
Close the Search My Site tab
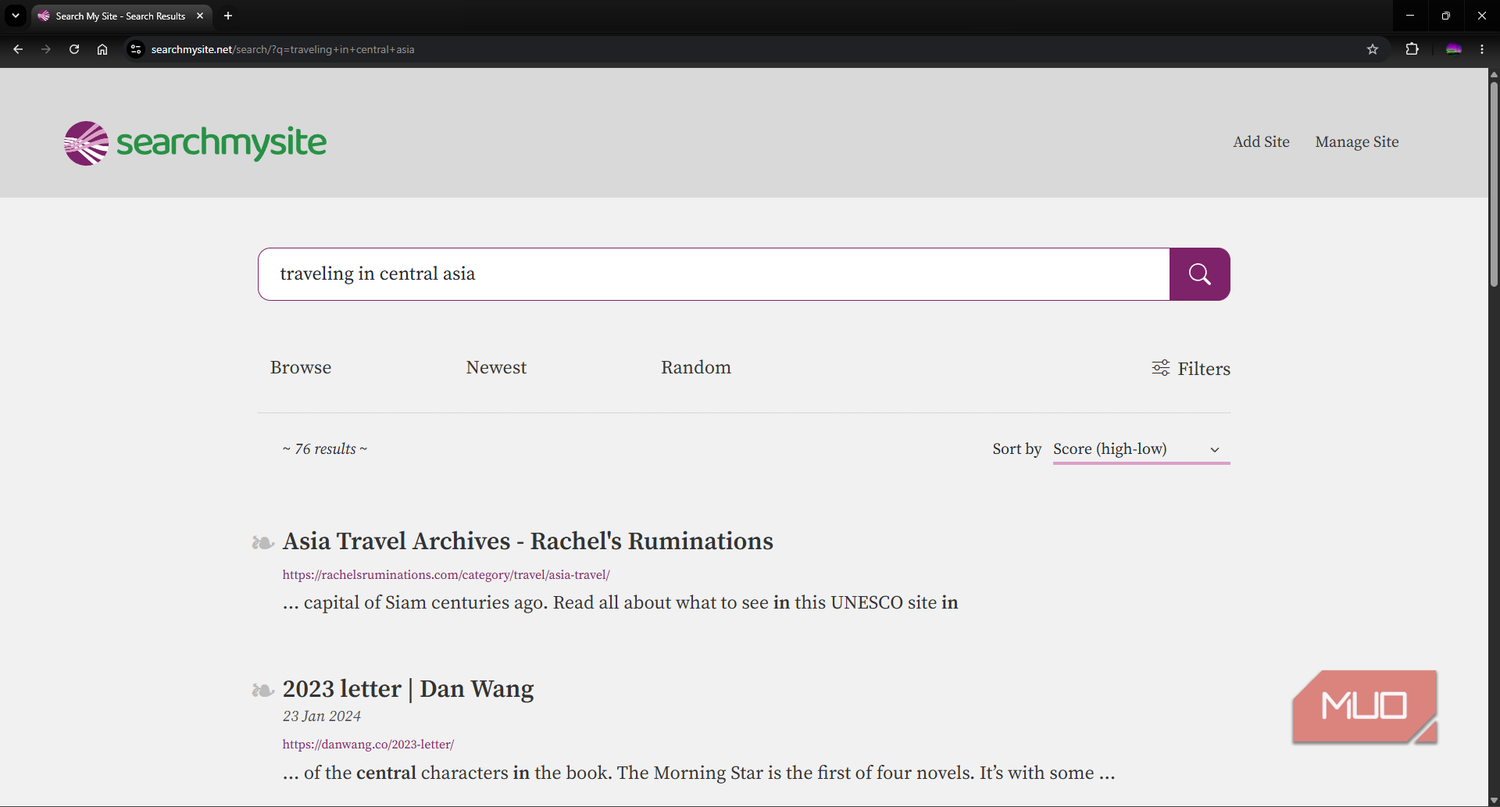click(200, 16)
